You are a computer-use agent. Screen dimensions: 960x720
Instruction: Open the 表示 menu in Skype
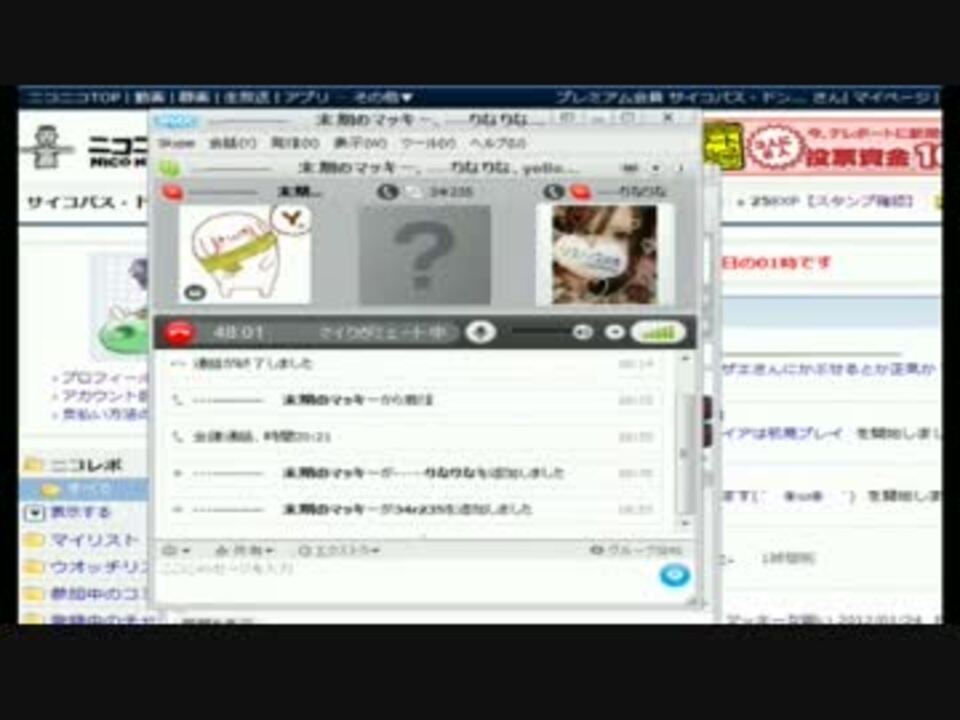(360, 143)
